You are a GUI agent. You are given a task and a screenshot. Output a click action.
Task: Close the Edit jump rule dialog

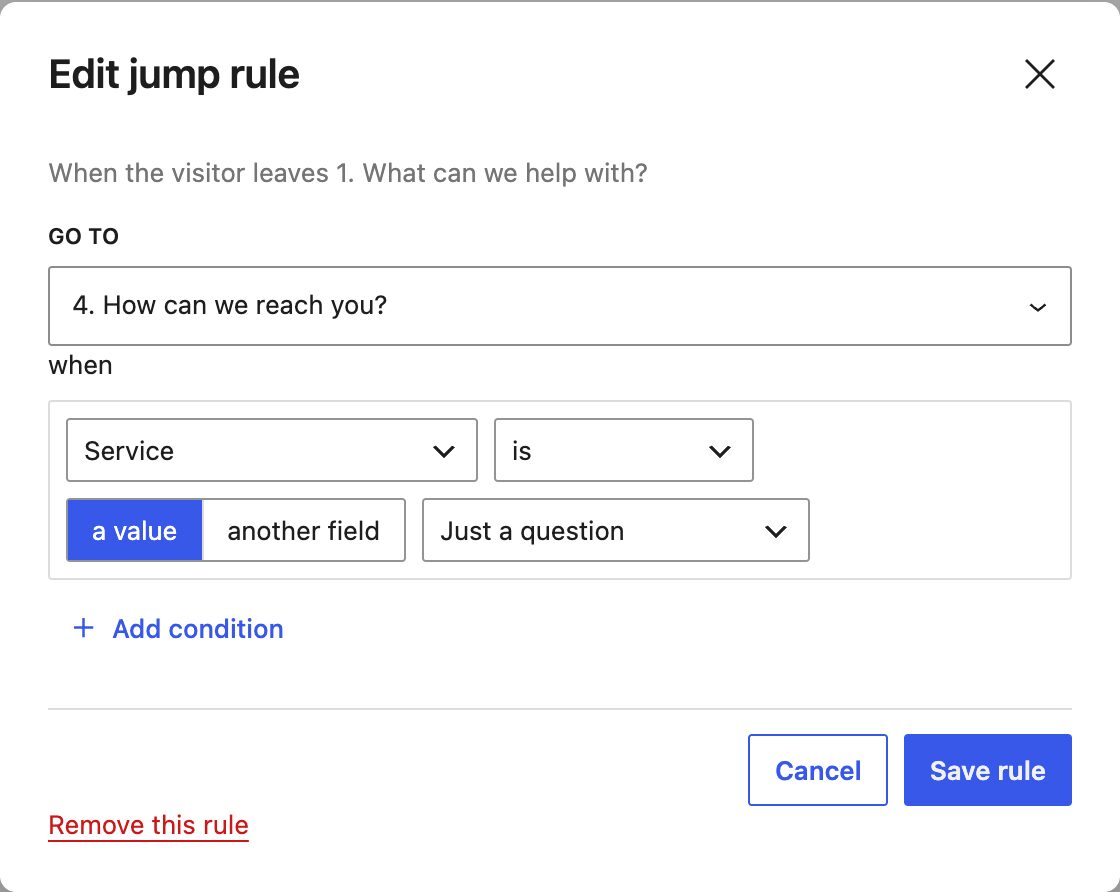(x=1039, y=74)
